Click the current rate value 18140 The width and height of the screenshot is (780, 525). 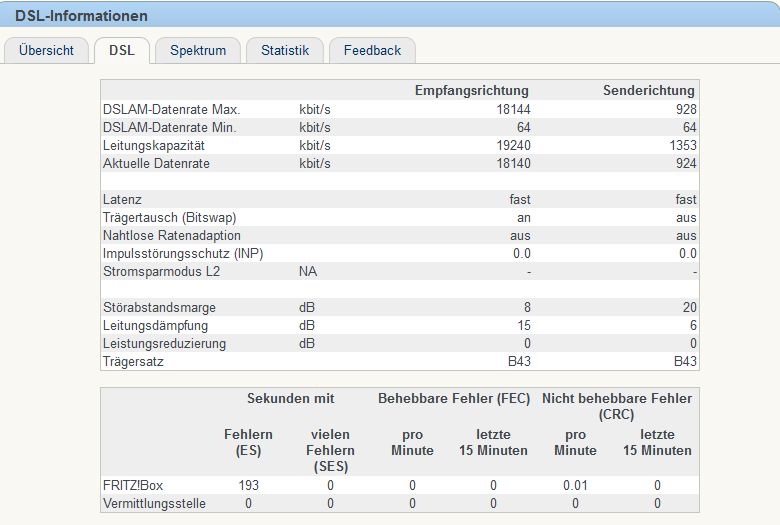click(513, 163)
